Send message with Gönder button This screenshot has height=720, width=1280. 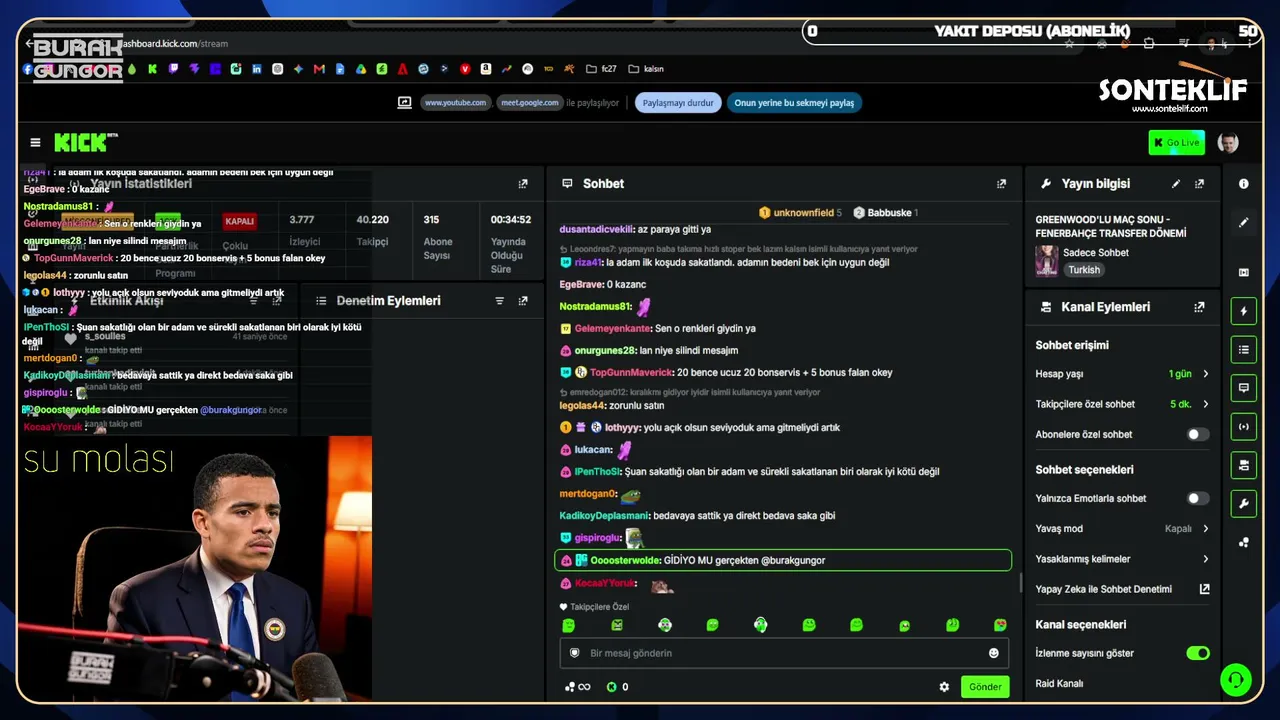tap(985, 687)
